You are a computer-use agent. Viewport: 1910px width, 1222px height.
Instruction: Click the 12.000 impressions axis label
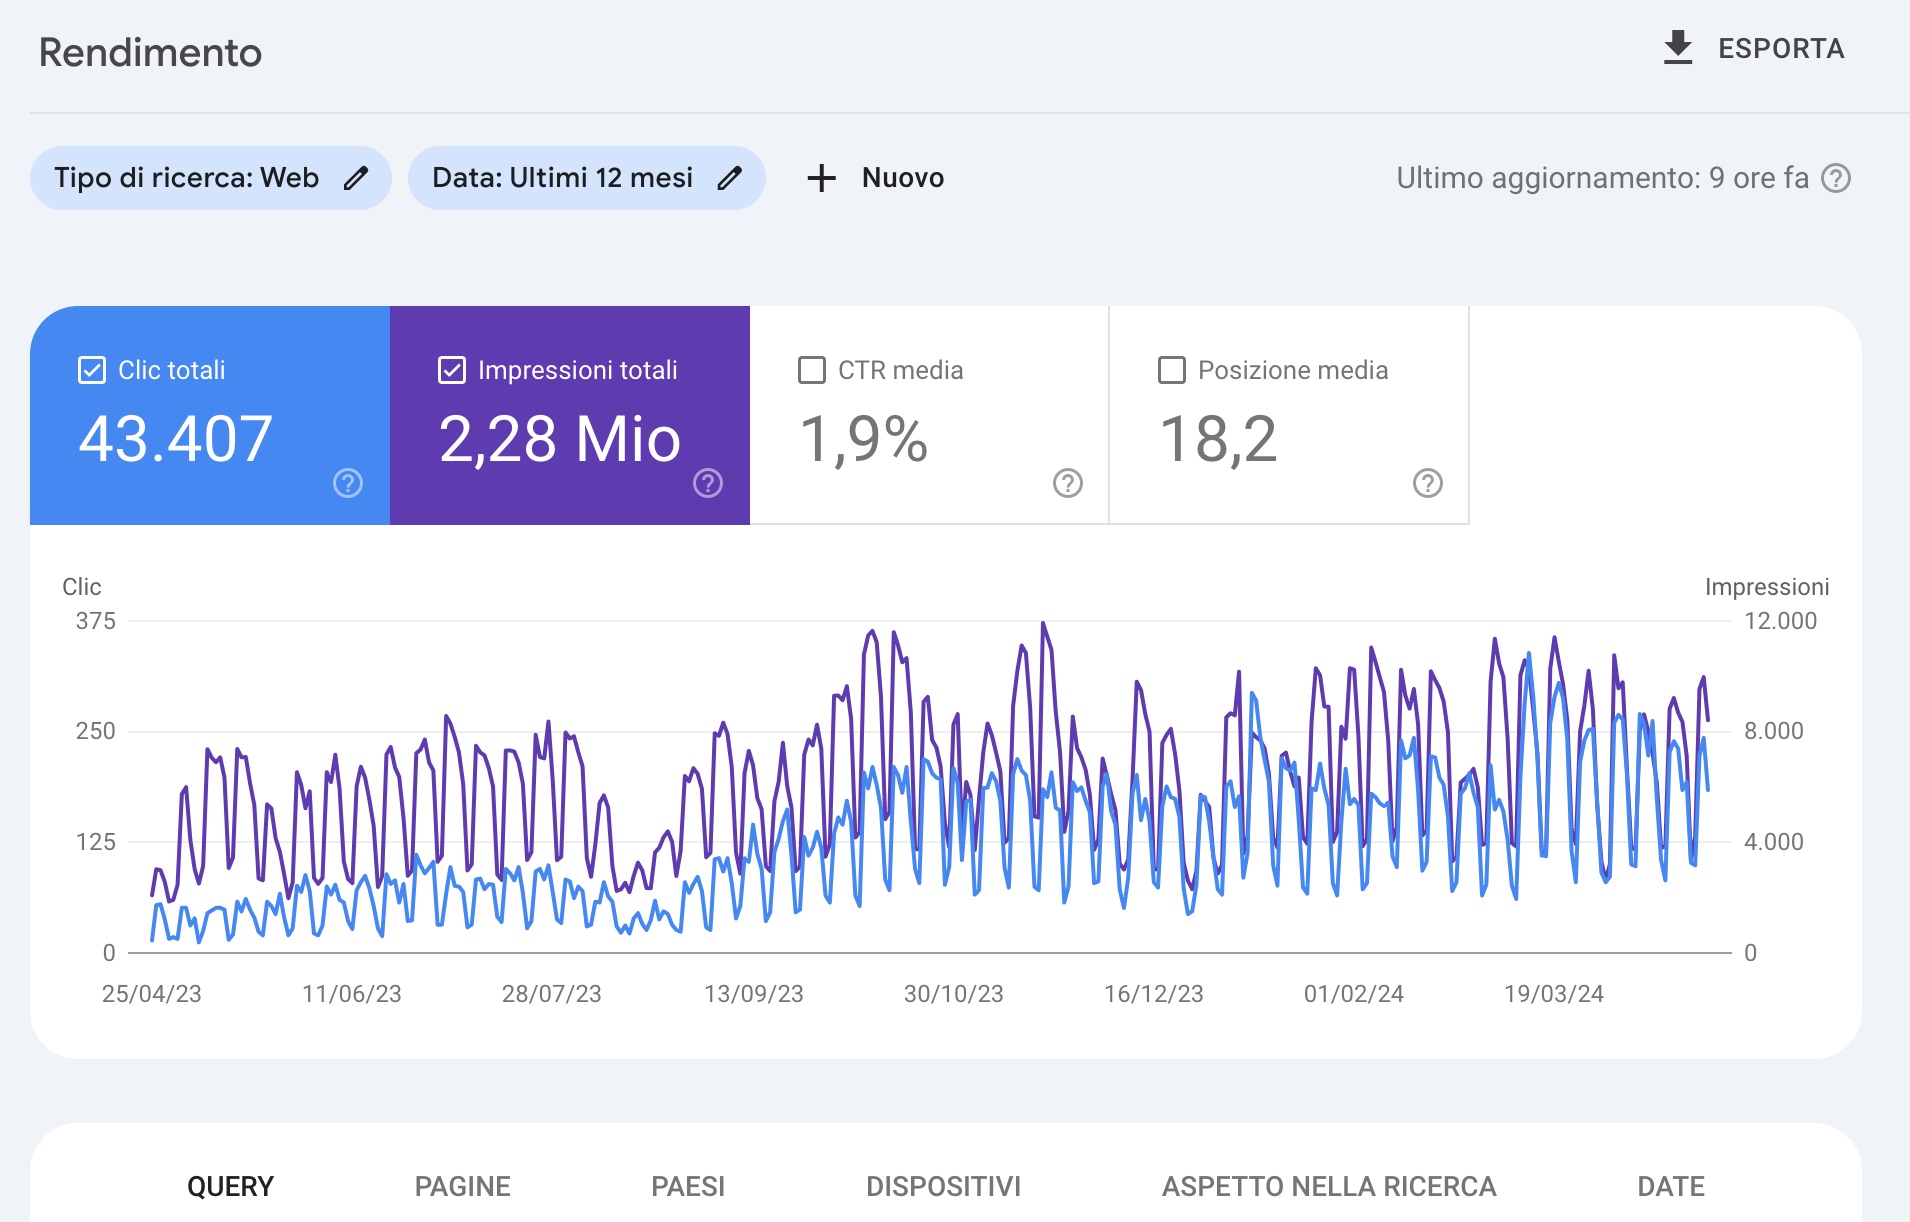point(1781,621)
